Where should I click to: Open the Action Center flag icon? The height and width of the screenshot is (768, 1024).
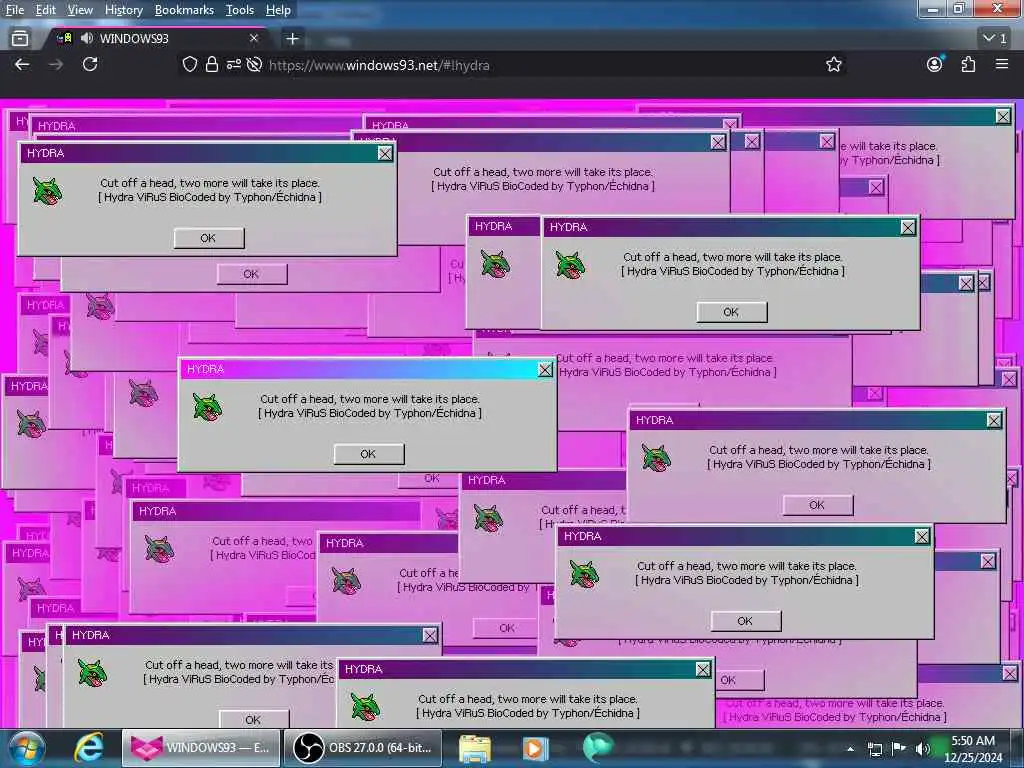(x=899, y=748)
